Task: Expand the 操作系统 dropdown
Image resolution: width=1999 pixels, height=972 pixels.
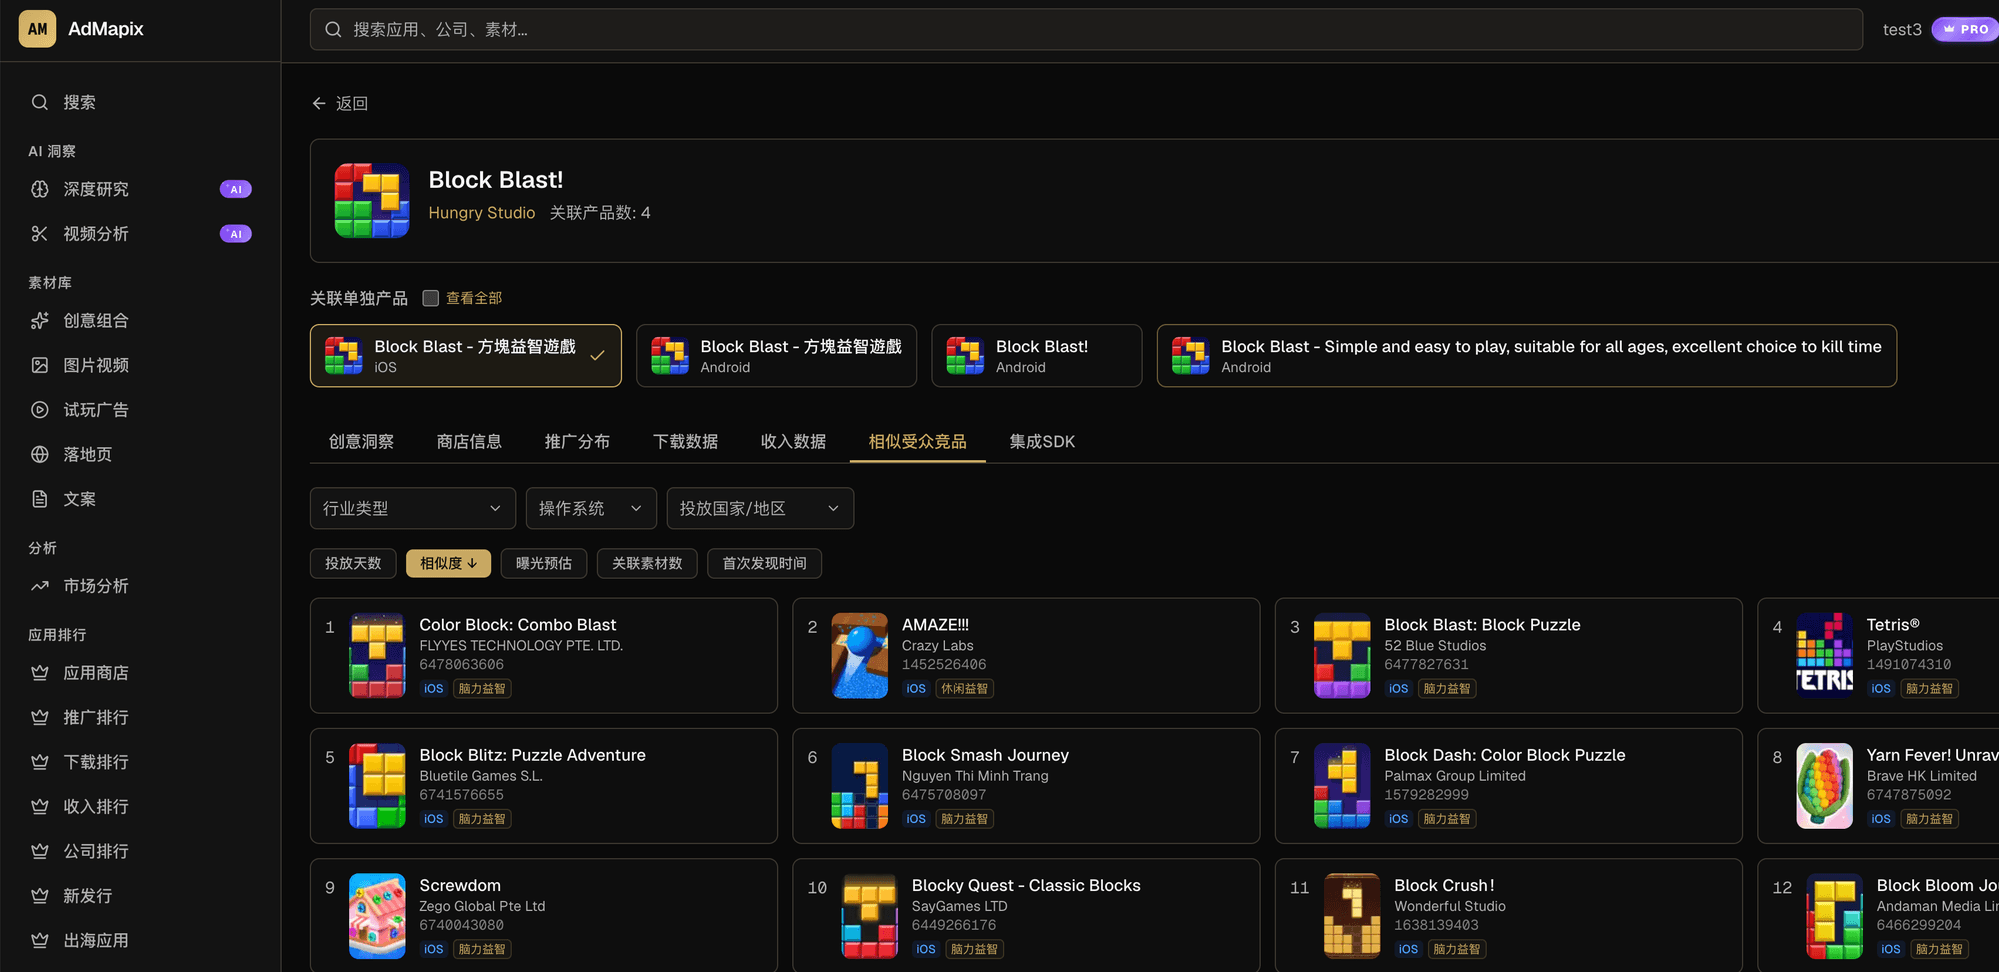Action: 591,508
